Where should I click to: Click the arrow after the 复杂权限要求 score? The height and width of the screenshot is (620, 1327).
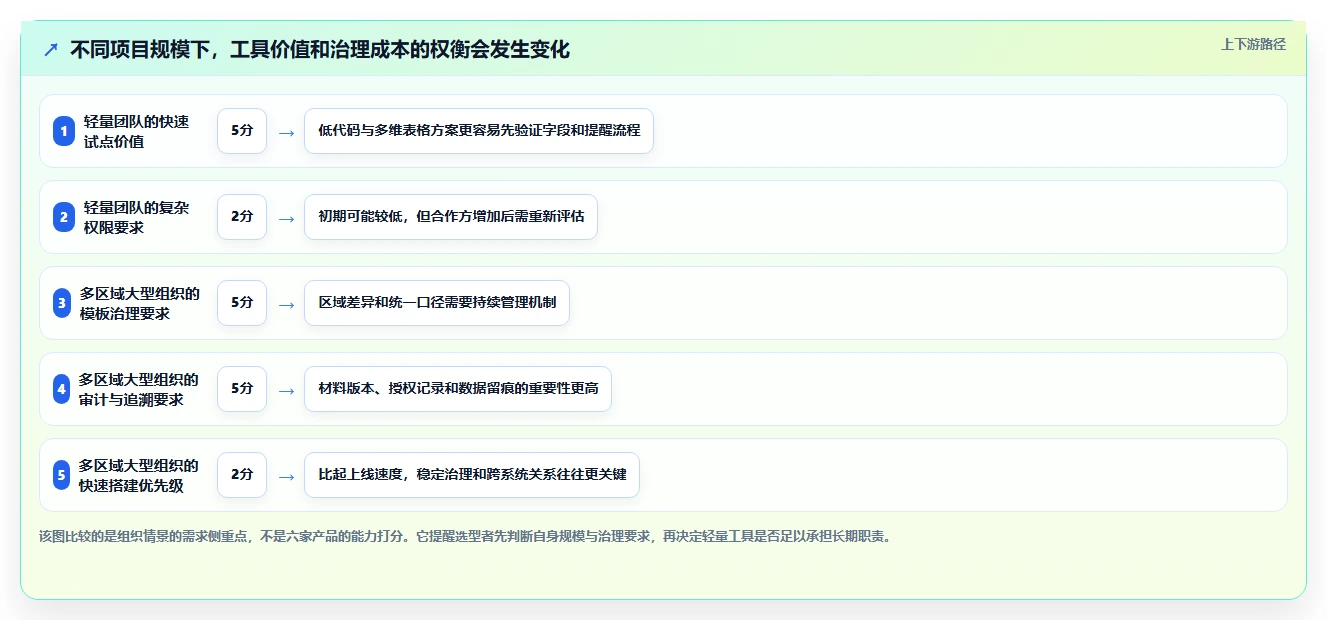pyautogui.click(x=286, y=218)
